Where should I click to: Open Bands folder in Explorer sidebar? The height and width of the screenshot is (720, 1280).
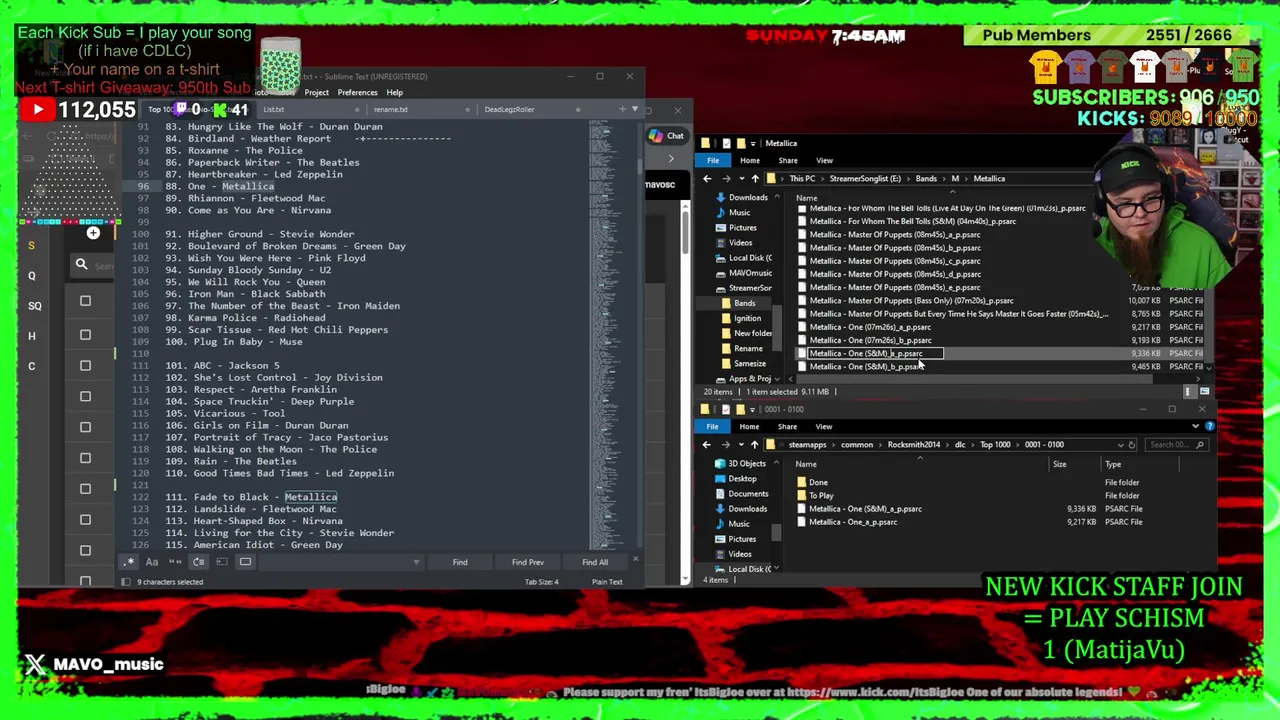click(745, 303)
